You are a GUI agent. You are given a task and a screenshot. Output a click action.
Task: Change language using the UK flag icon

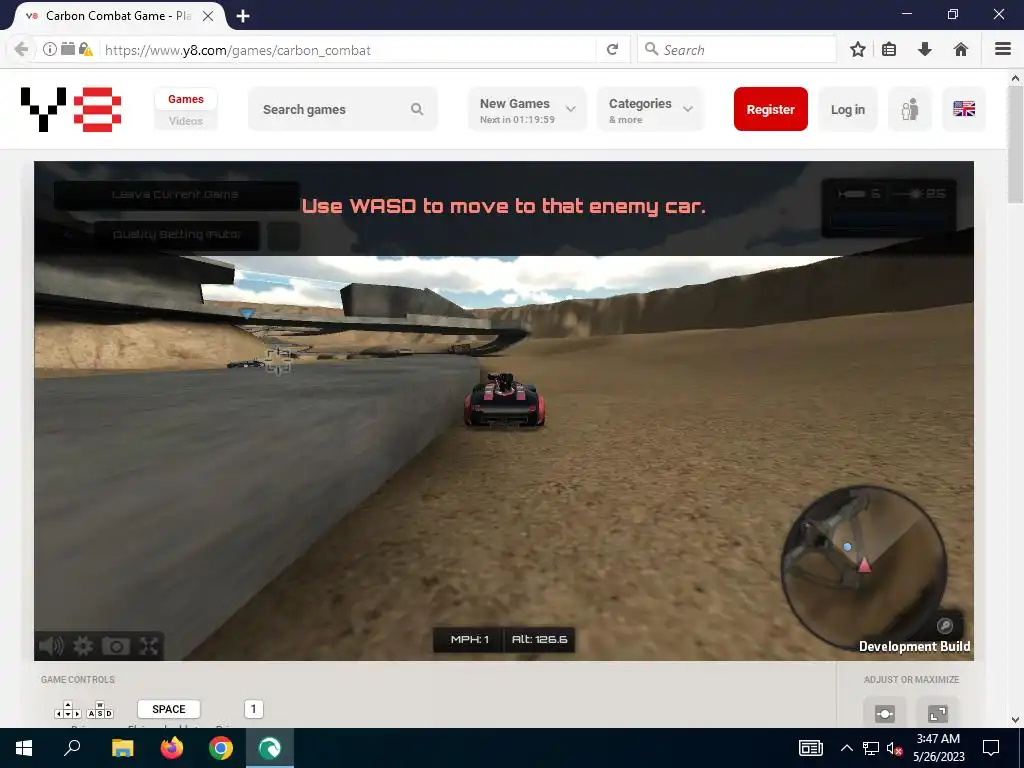point(964,109)
